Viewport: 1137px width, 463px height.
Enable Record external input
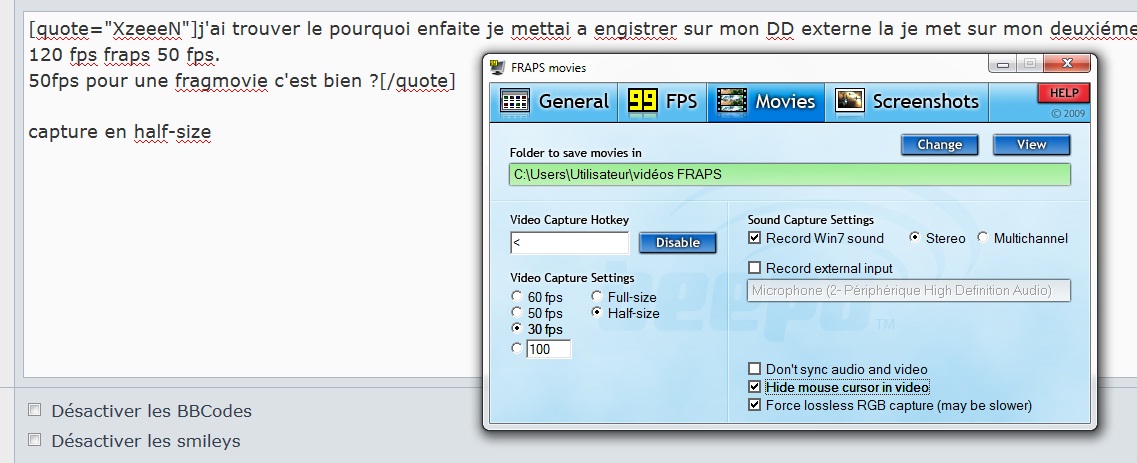click(755, 268)
